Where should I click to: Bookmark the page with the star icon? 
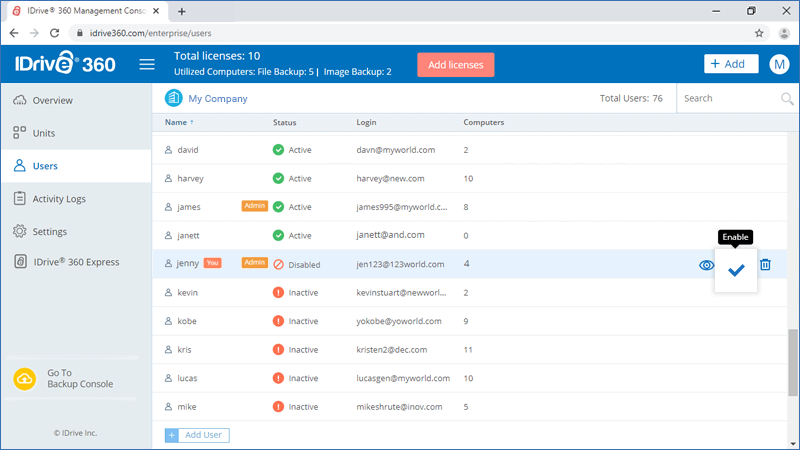759,33
